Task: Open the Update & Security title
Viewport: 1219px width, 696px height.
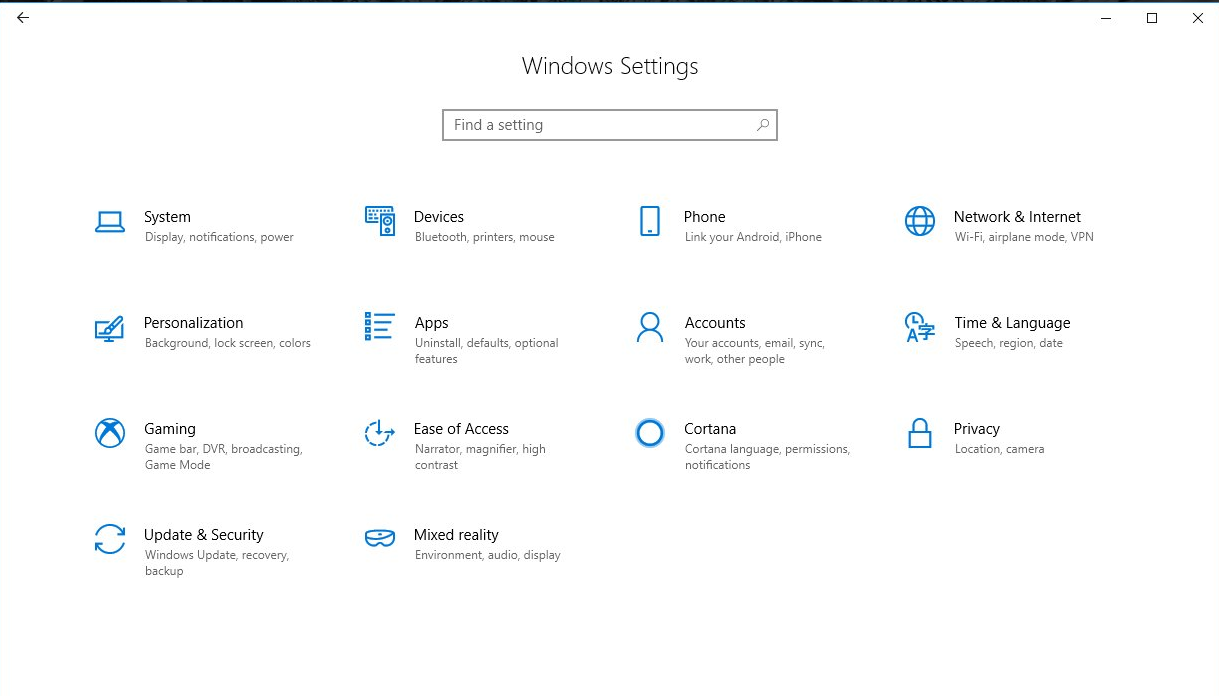Action: pyautogui.click(x=204, y=535)
